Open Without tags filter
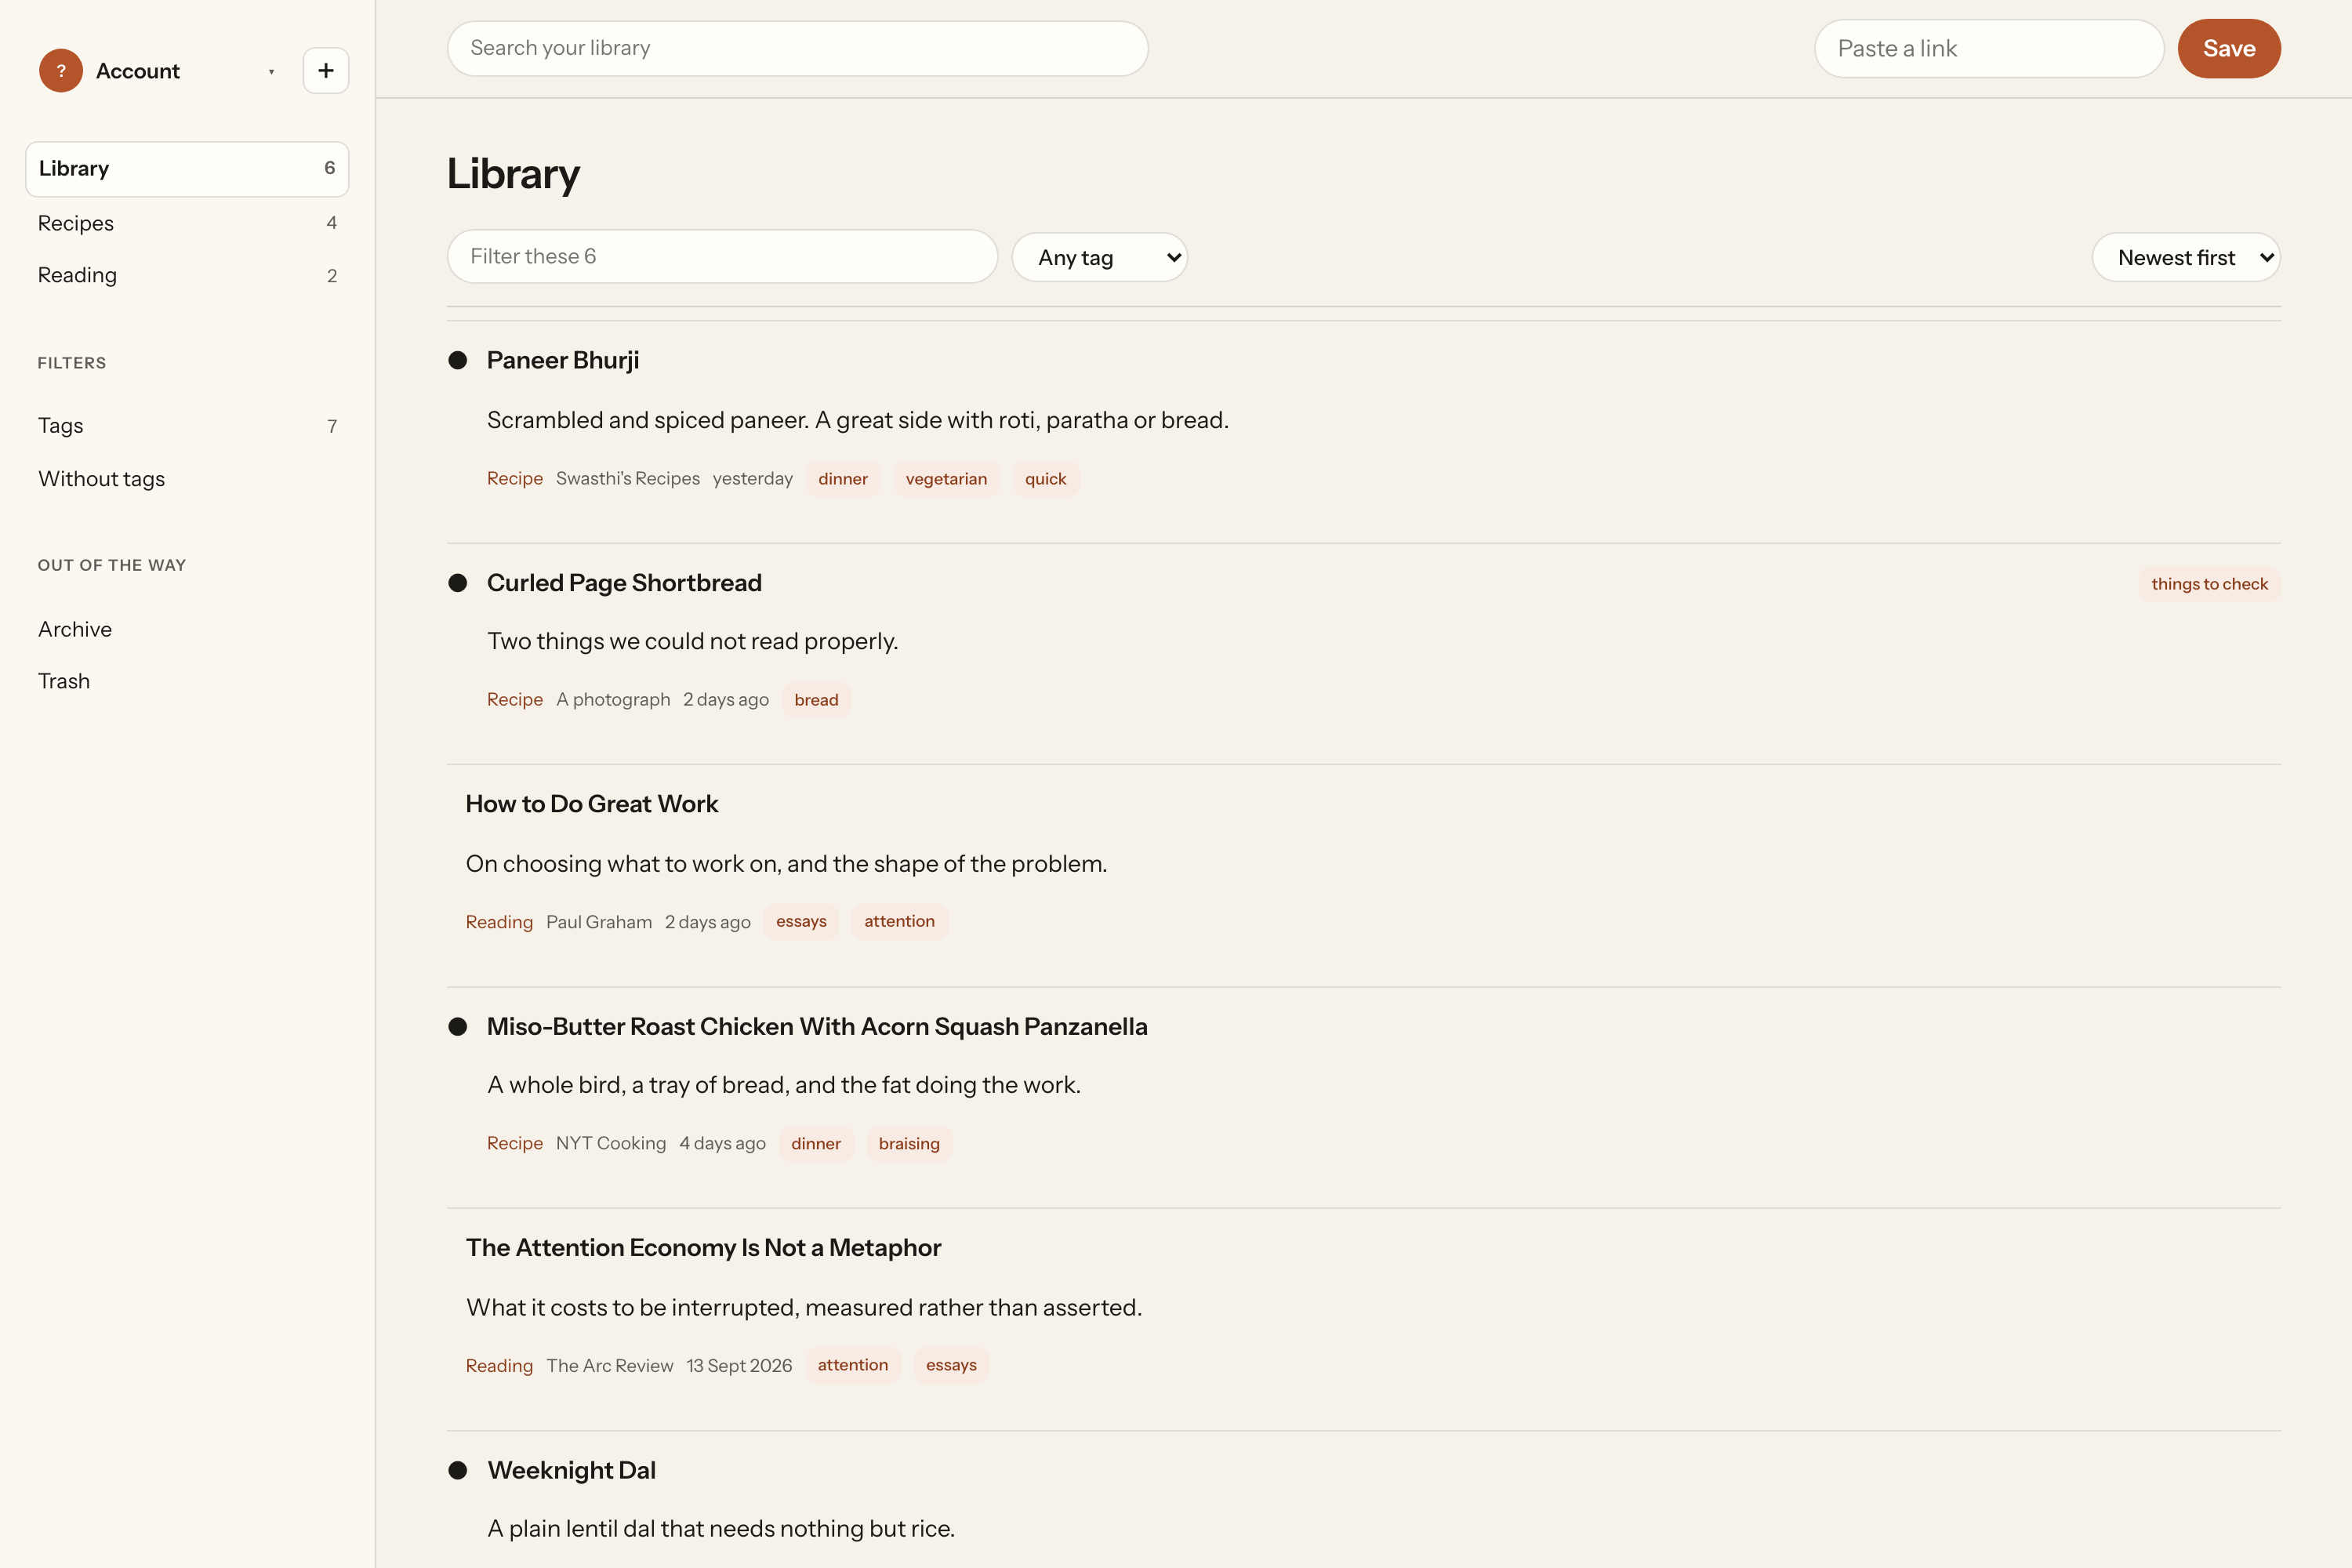Screen dimensions: 2352x1568 [x=187, y=479]
